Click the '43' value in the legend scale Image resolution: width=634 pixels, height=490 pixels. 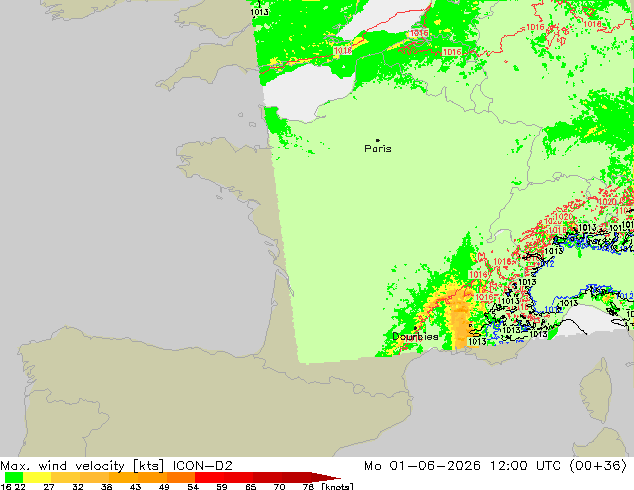[x=135, y=486]
